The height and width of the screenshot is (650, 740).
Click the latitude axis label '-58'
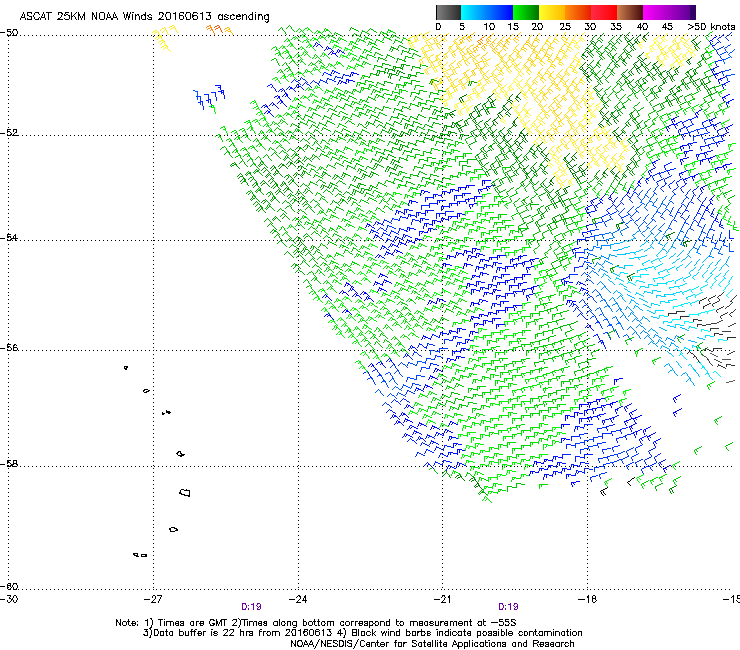tap(9, 464)
